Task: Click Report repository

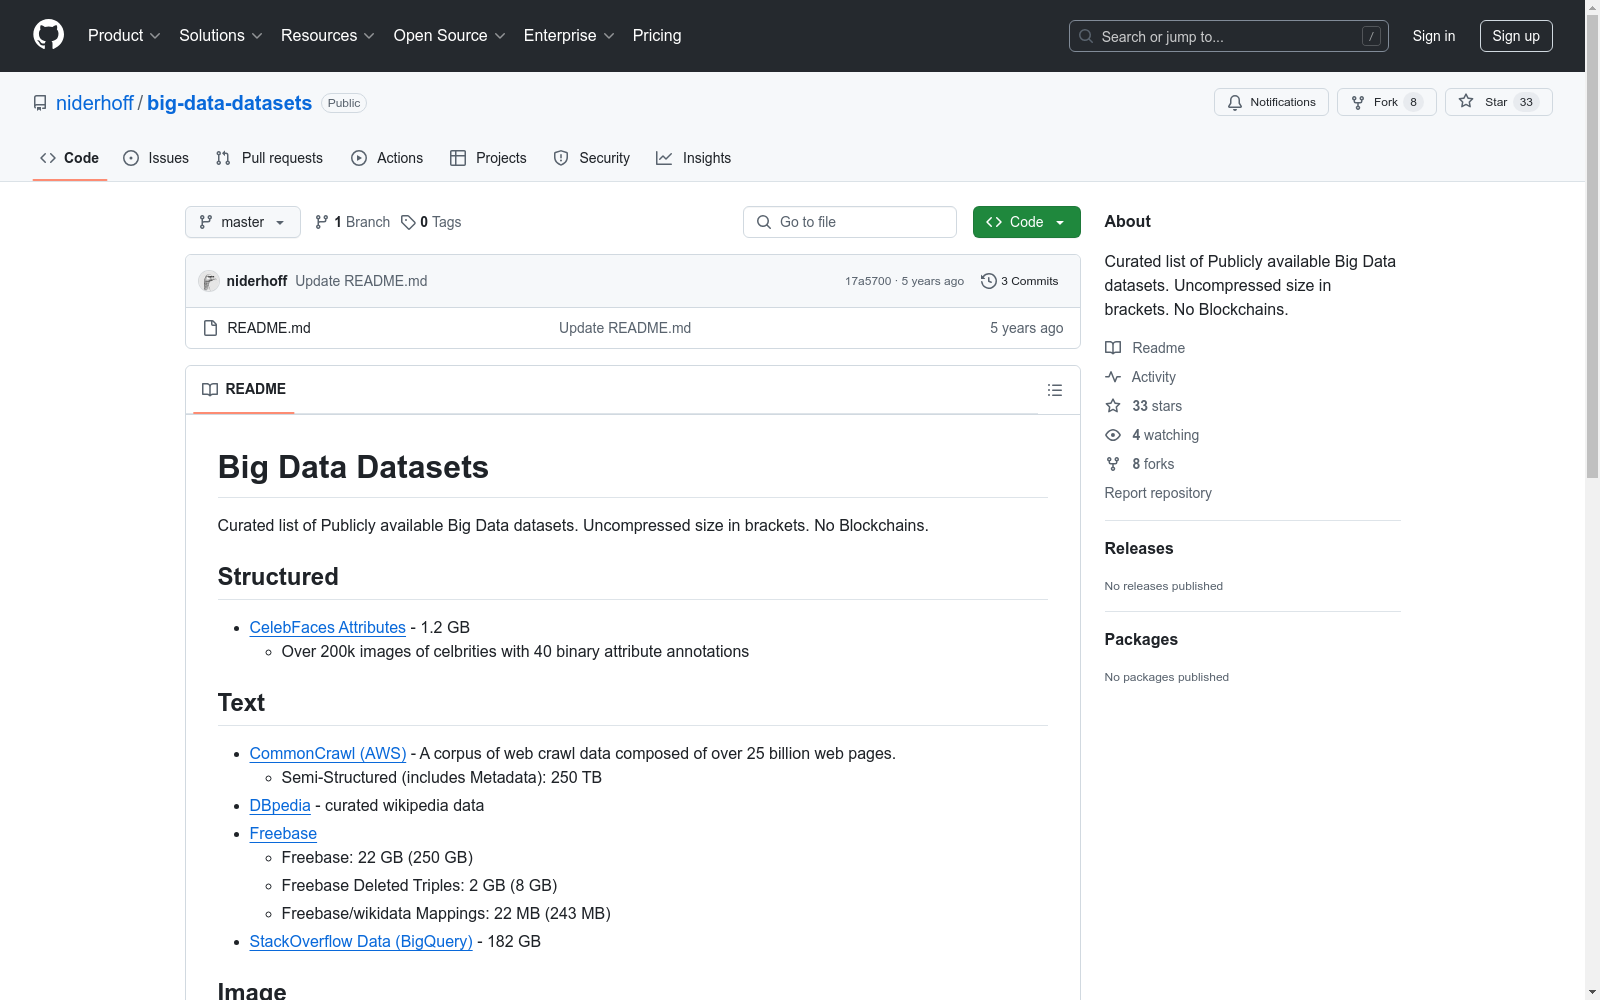Action: pyautogui.click(x=1158, y=493)
